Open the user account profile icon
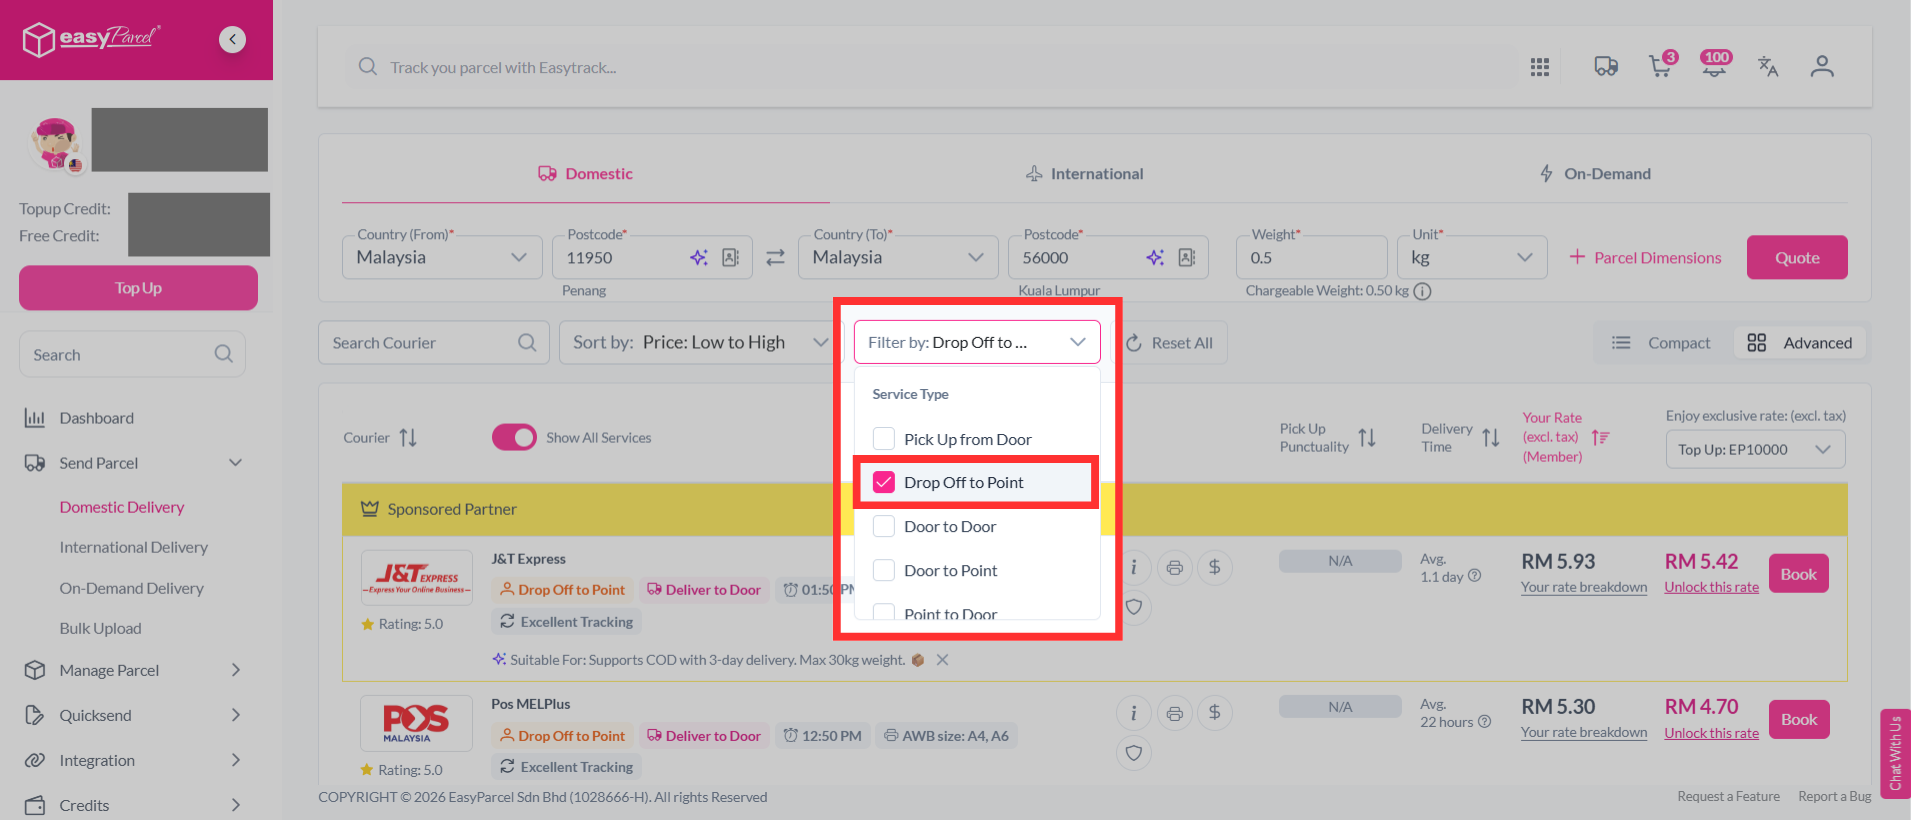Image resolution: width=1911 pixels, height=820 pixels. click(1822, 66)
